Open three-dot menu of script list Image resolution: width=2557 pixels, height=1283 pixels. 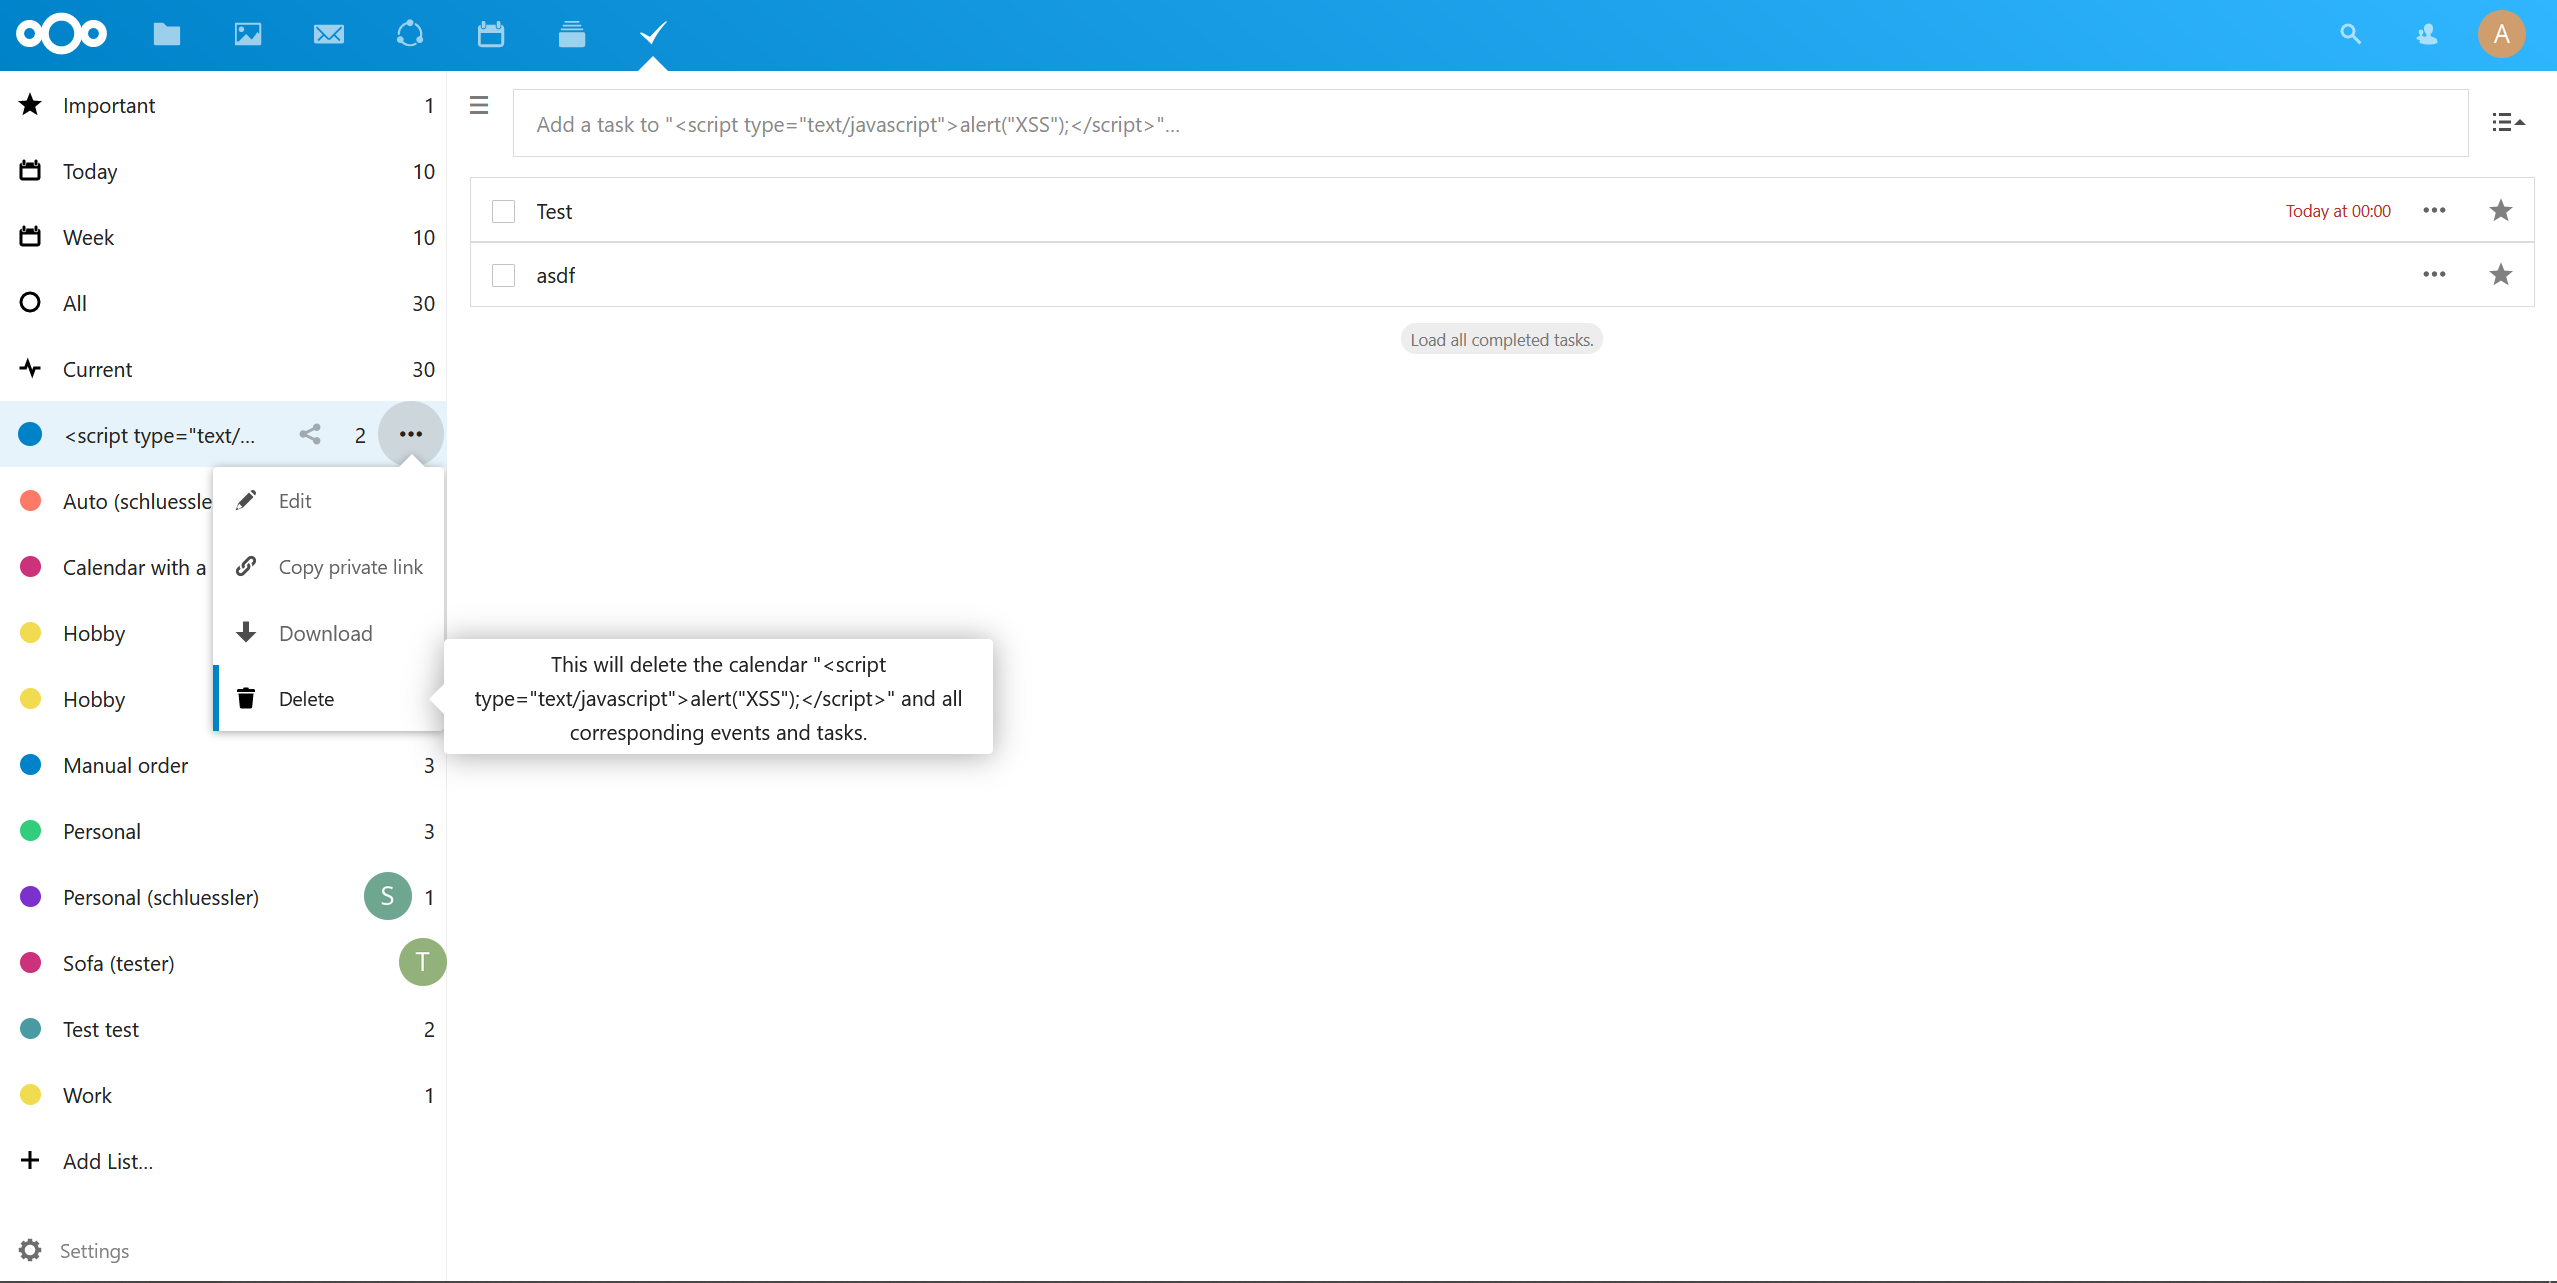point(410,434)
